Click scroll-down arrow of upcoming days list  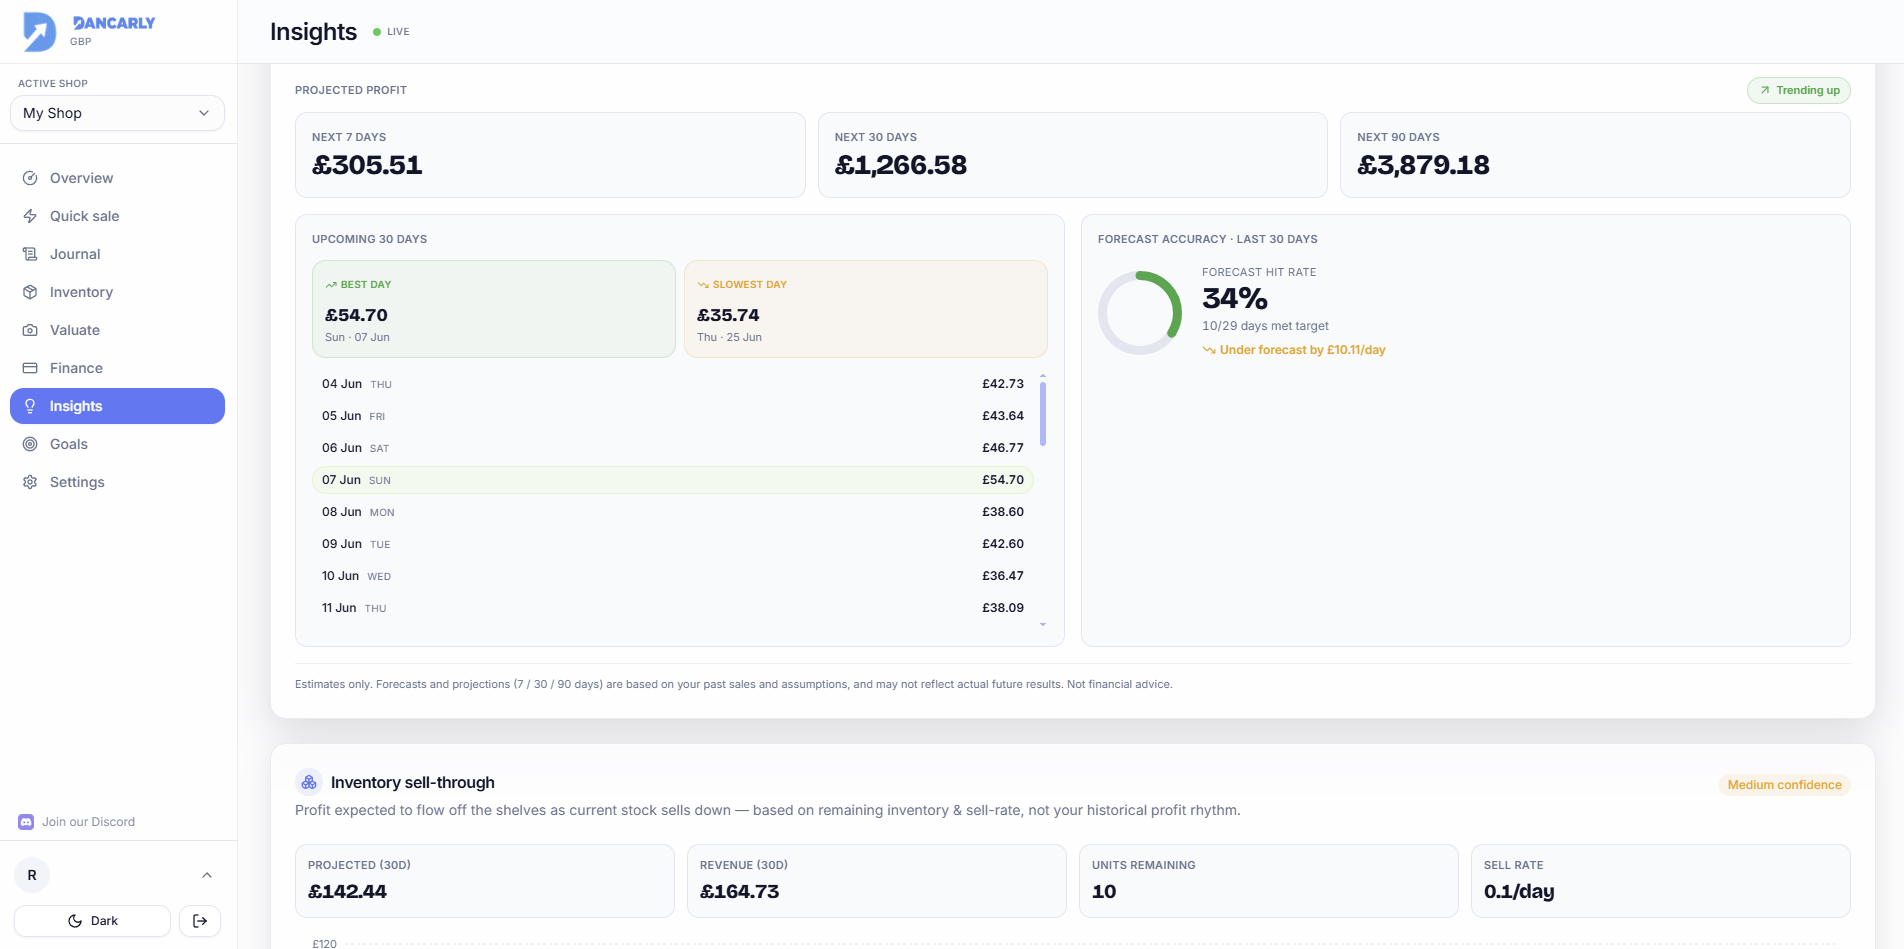coord(1043,625)
